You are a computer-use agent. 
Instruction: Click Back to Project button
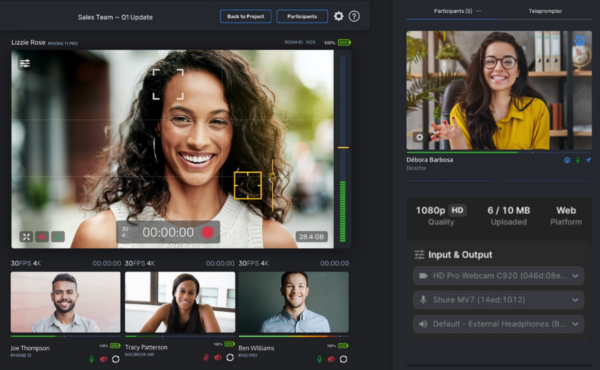tap(246, 16)
